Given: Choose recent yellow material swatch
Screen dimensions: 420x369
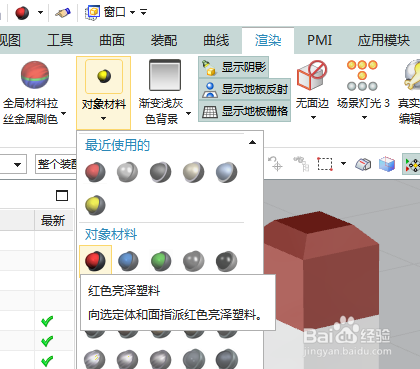Looking at the screenshot, I should point(95,205).
